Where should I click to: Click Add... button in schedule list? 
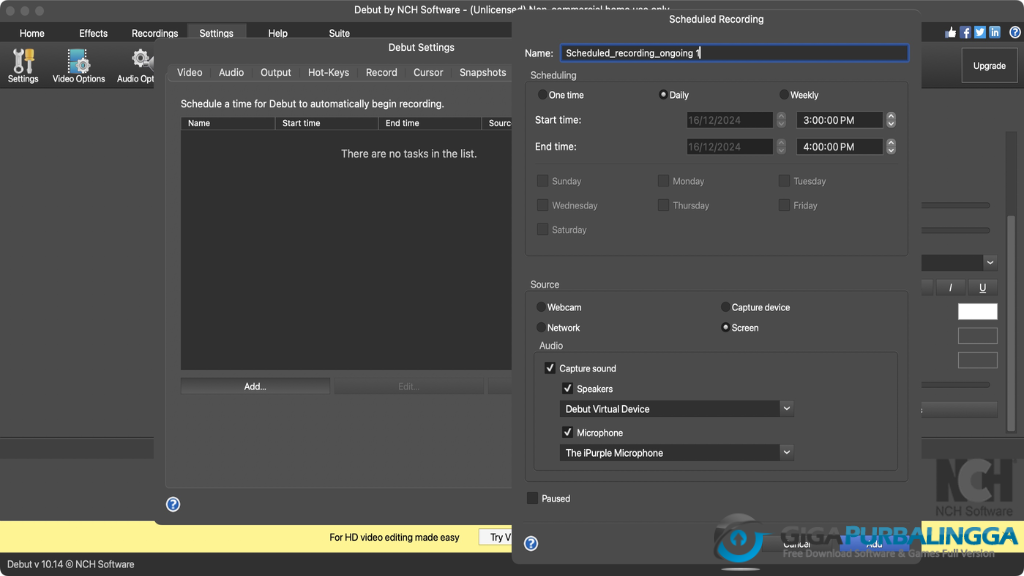255,387
